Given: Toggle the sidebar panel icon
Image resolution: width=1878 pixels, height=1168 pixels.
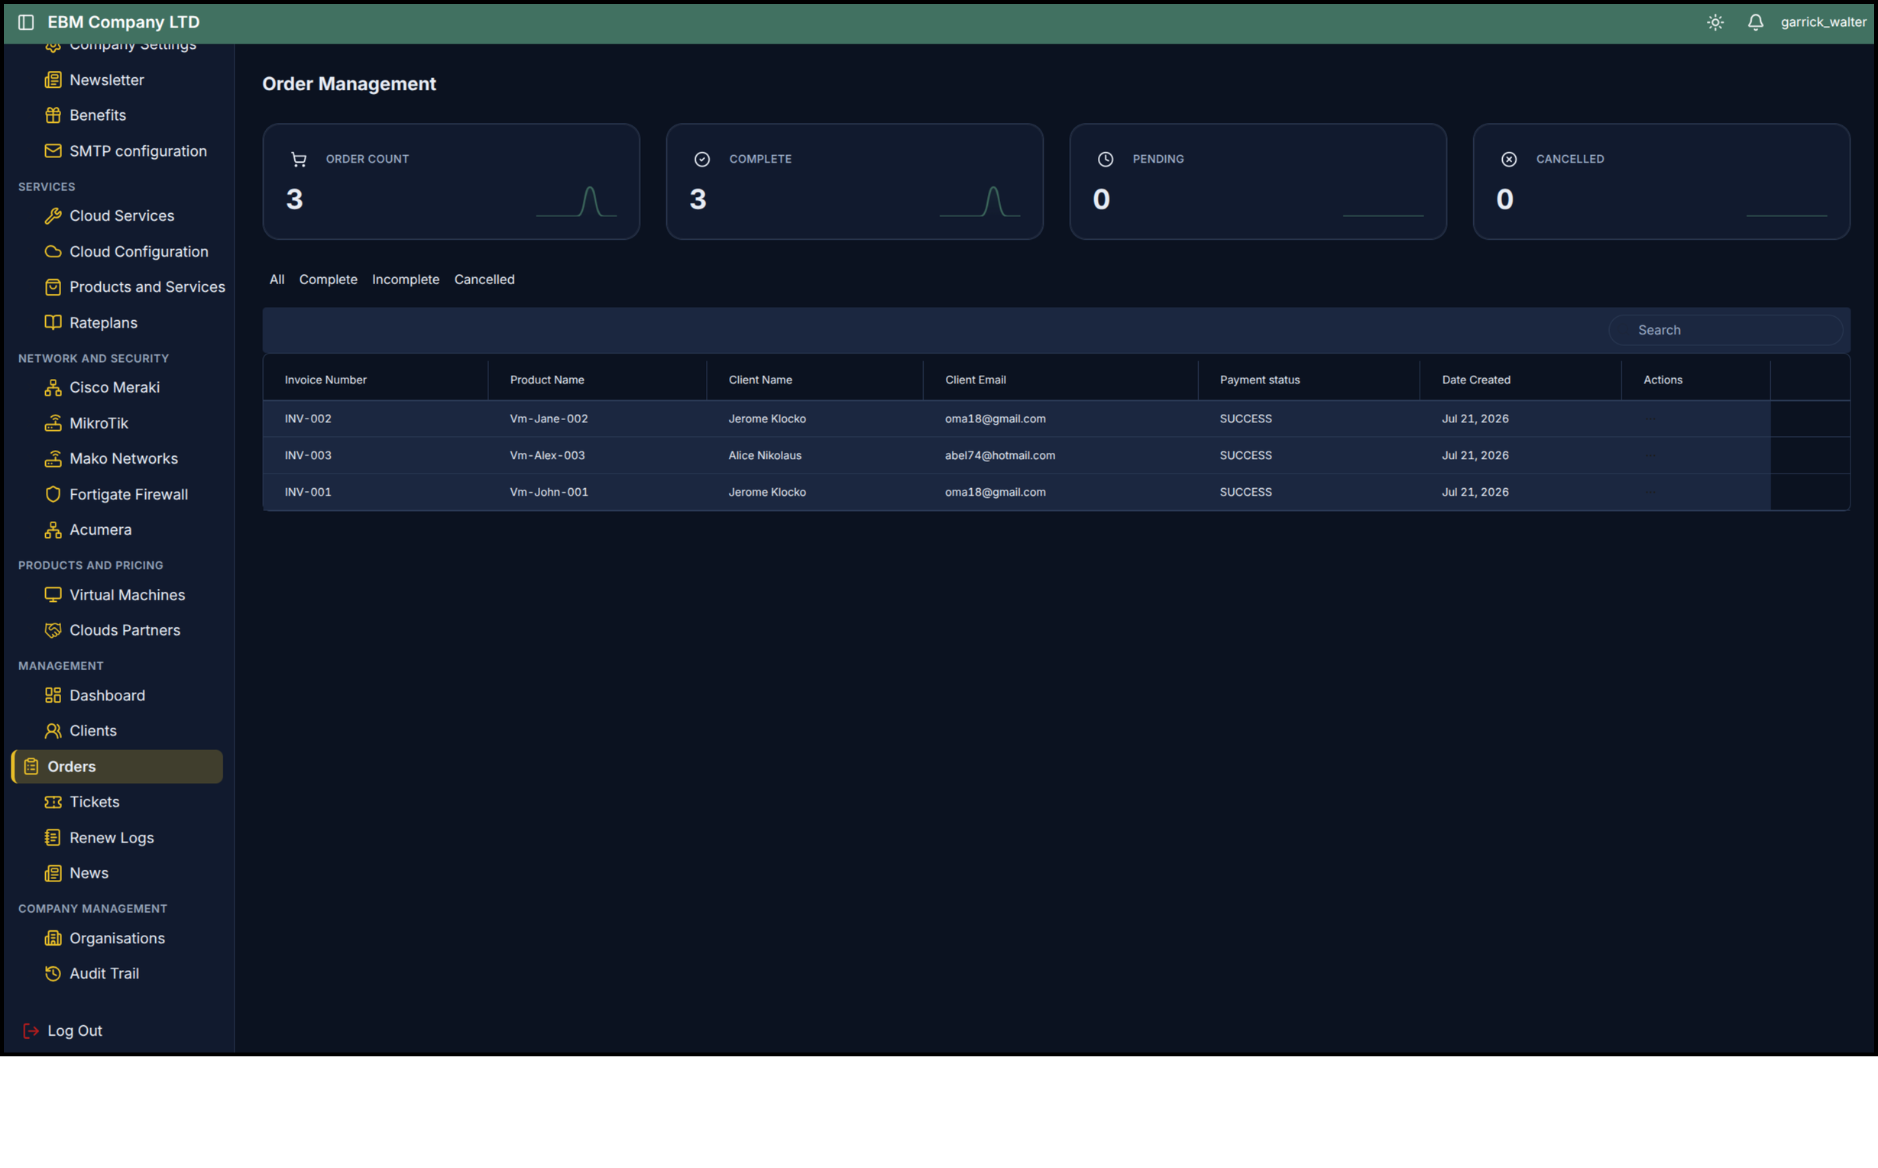Looking at the screenshot, I should pos(26,22).
